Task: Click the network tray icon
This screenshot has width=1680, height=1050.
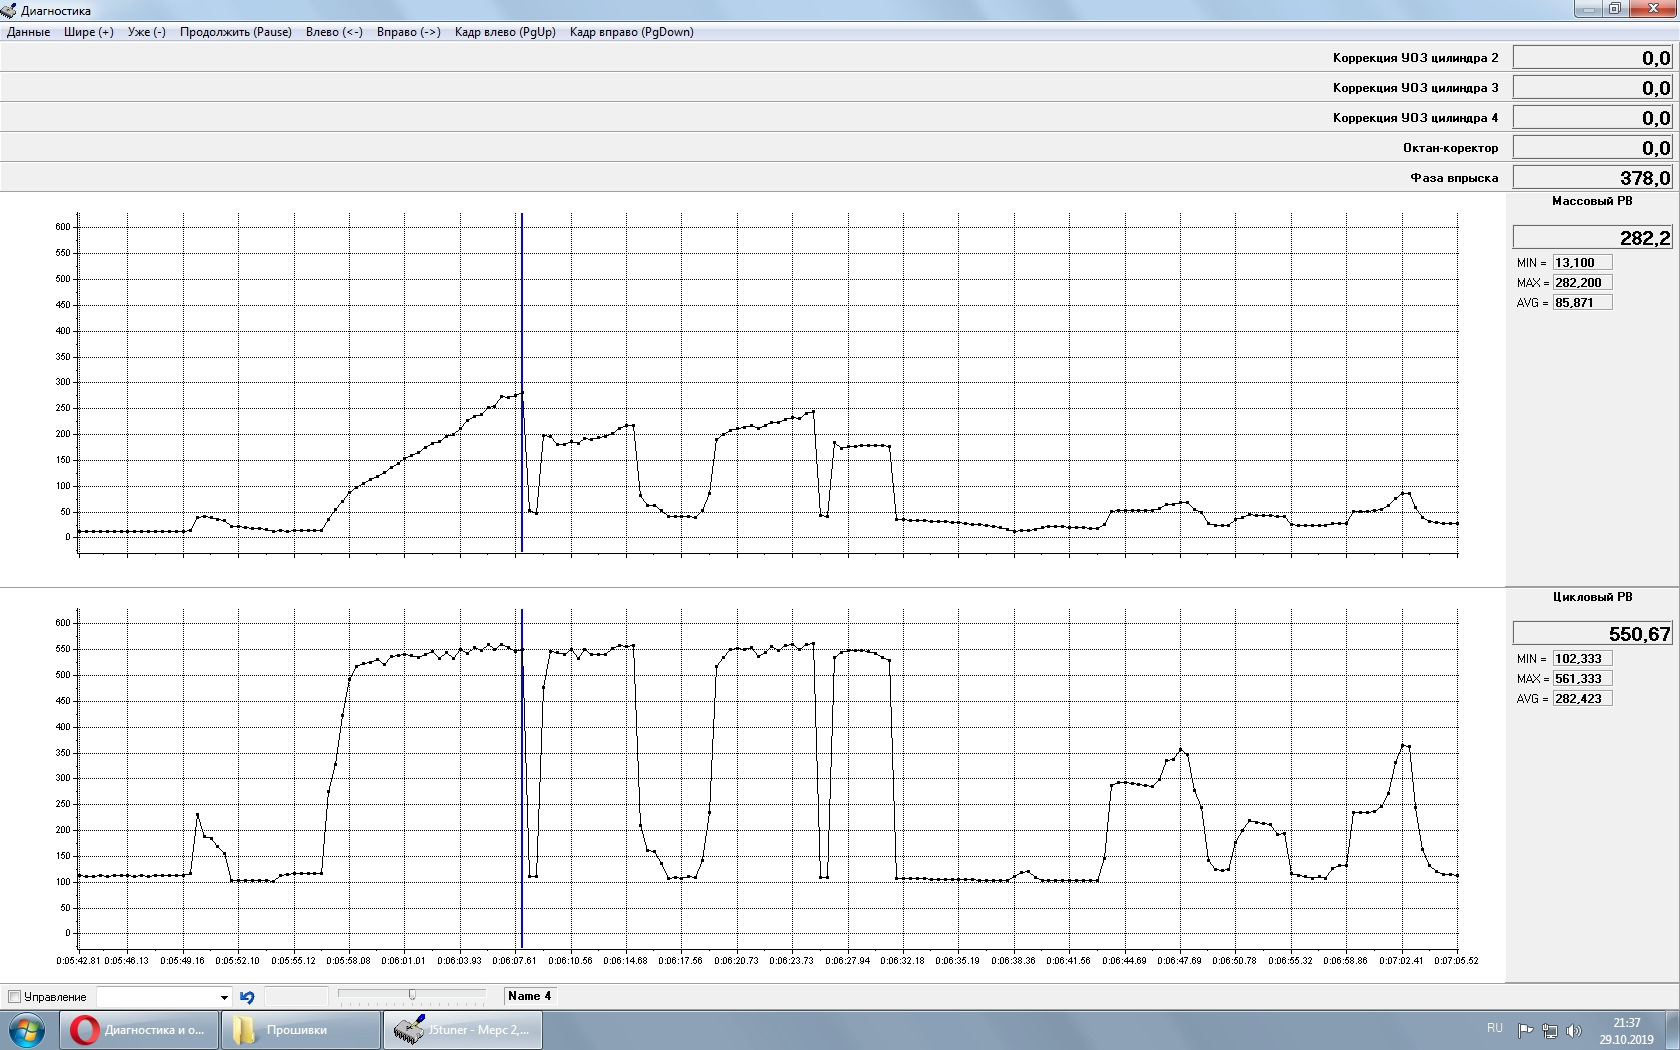Action: (1549, 1030)
